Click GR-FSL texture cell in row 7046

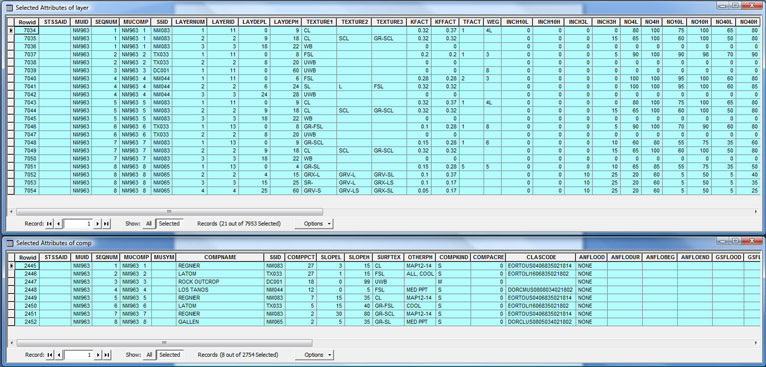pyautogui.click(x=319, y=126)
